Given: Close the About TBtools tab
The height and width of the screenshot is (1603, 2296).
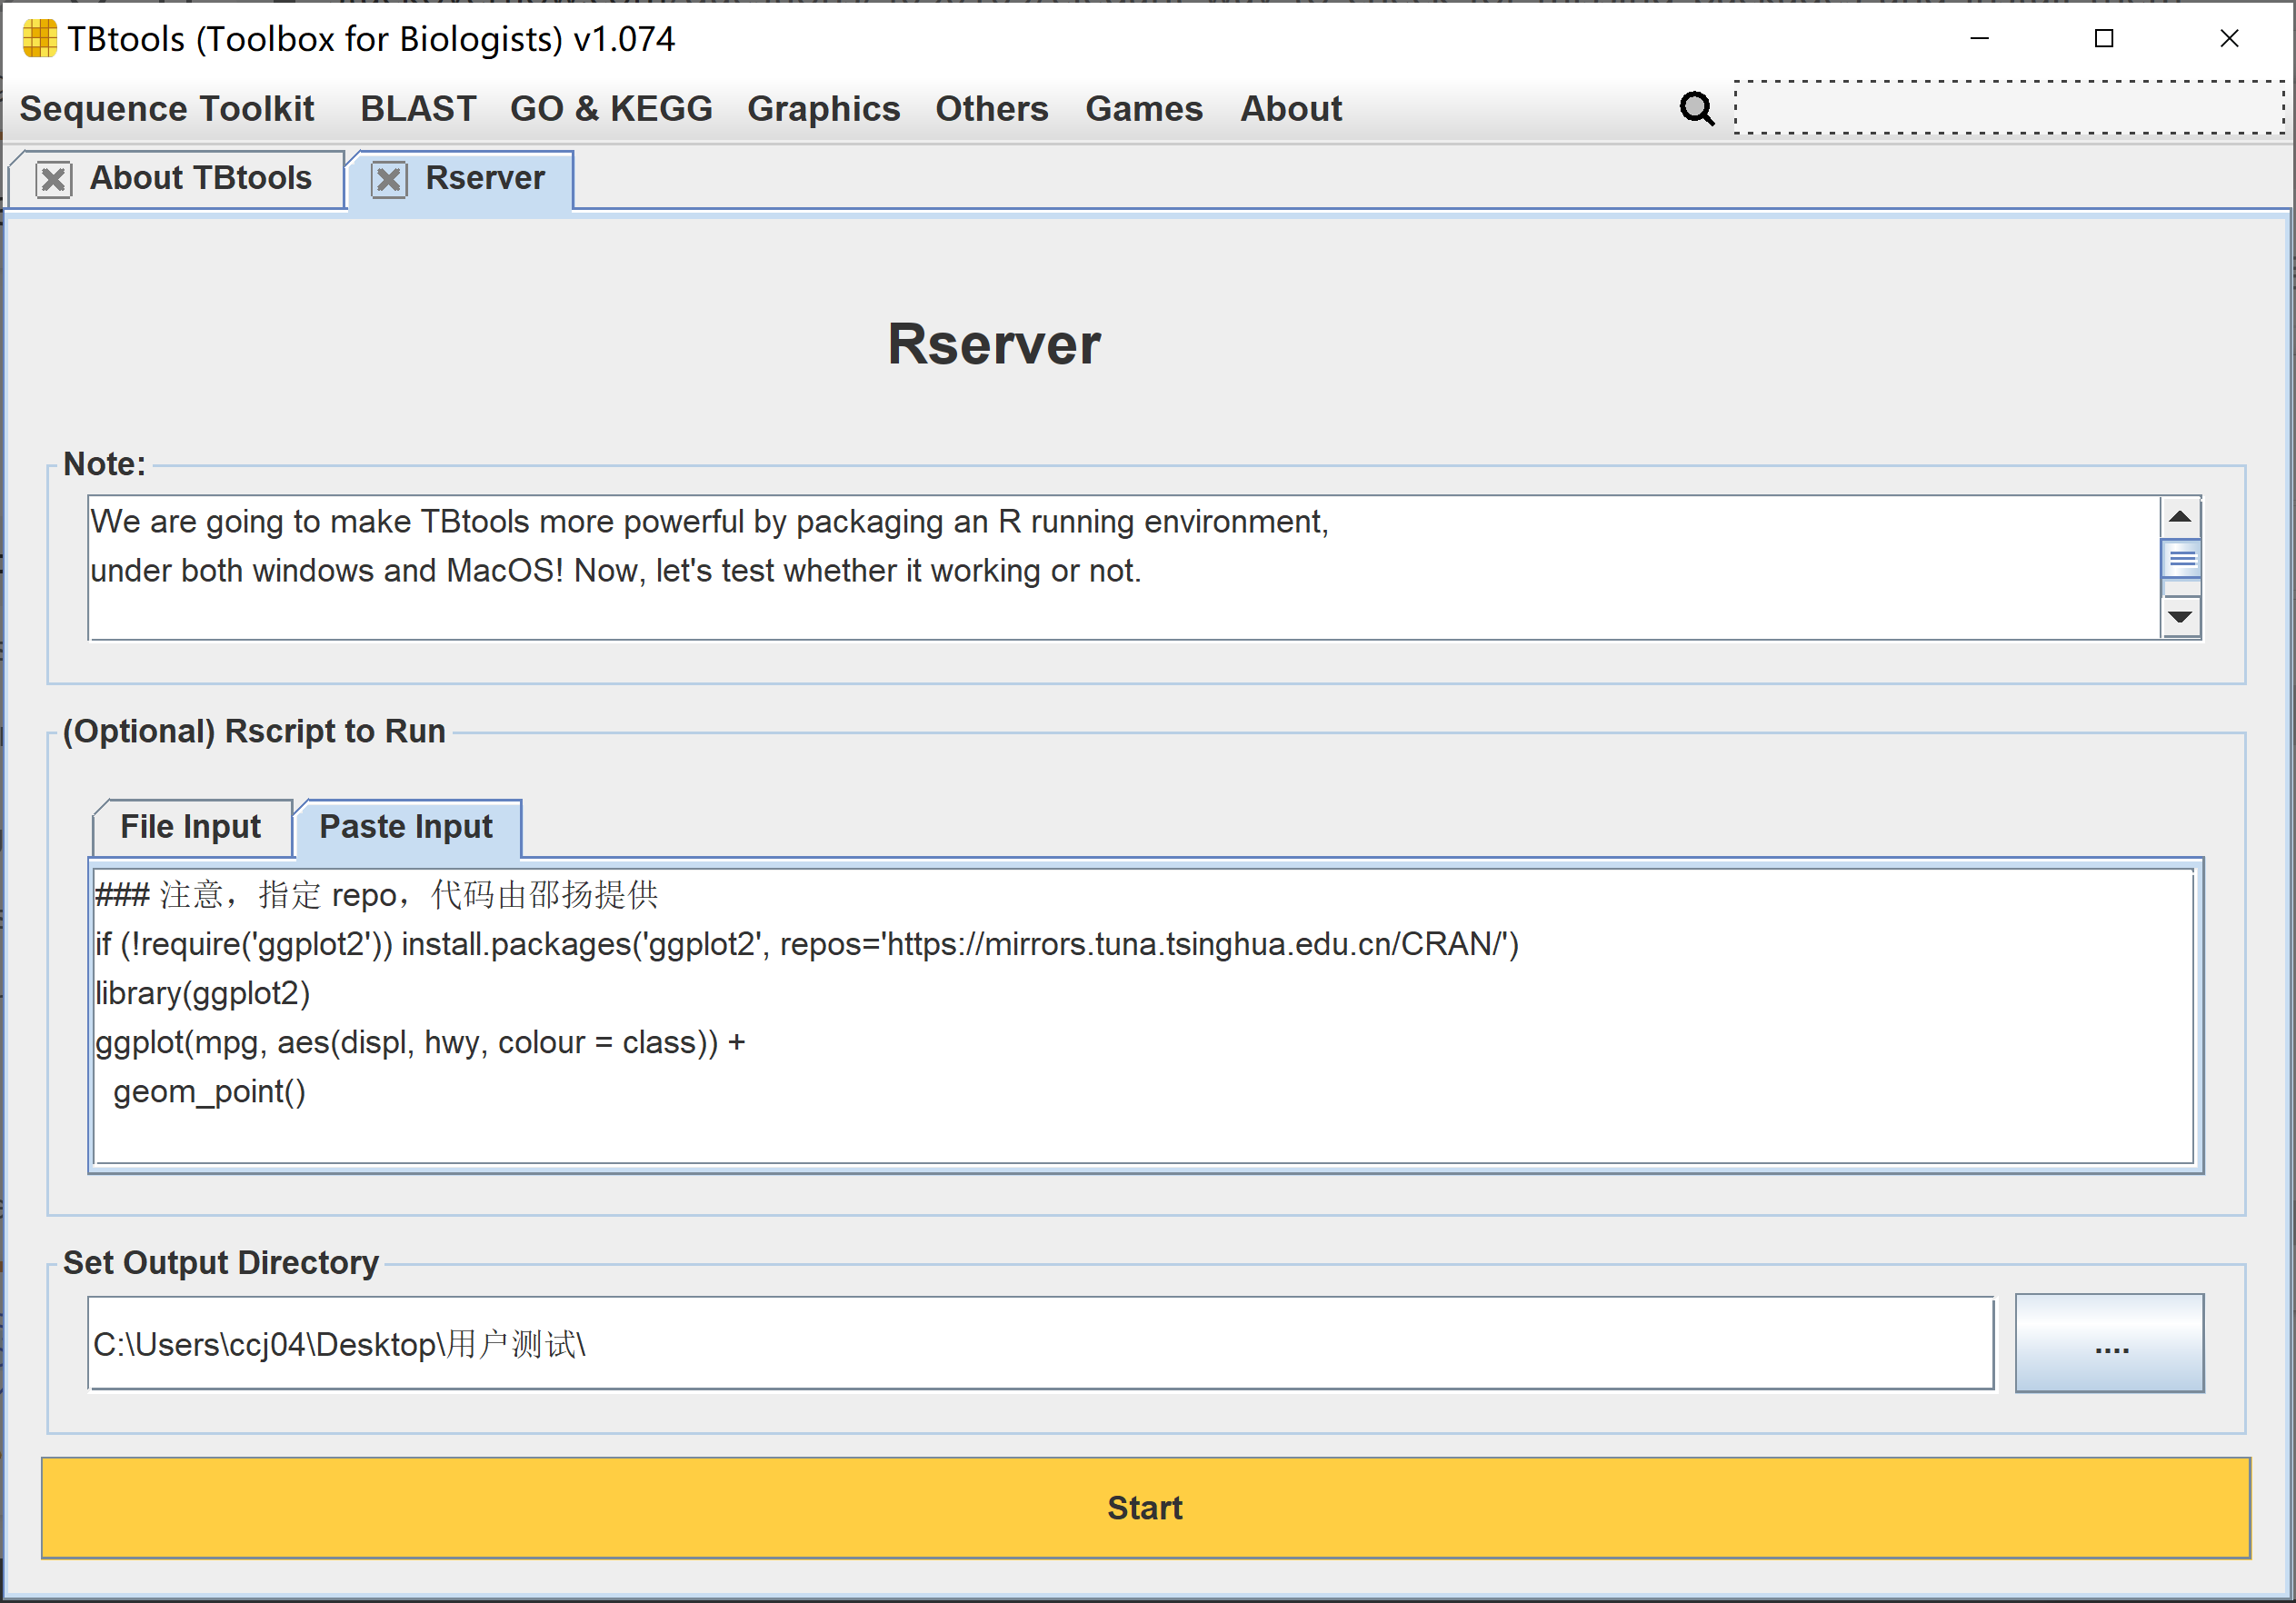Looking at the screenshot, I should click(x=53, y=179).
